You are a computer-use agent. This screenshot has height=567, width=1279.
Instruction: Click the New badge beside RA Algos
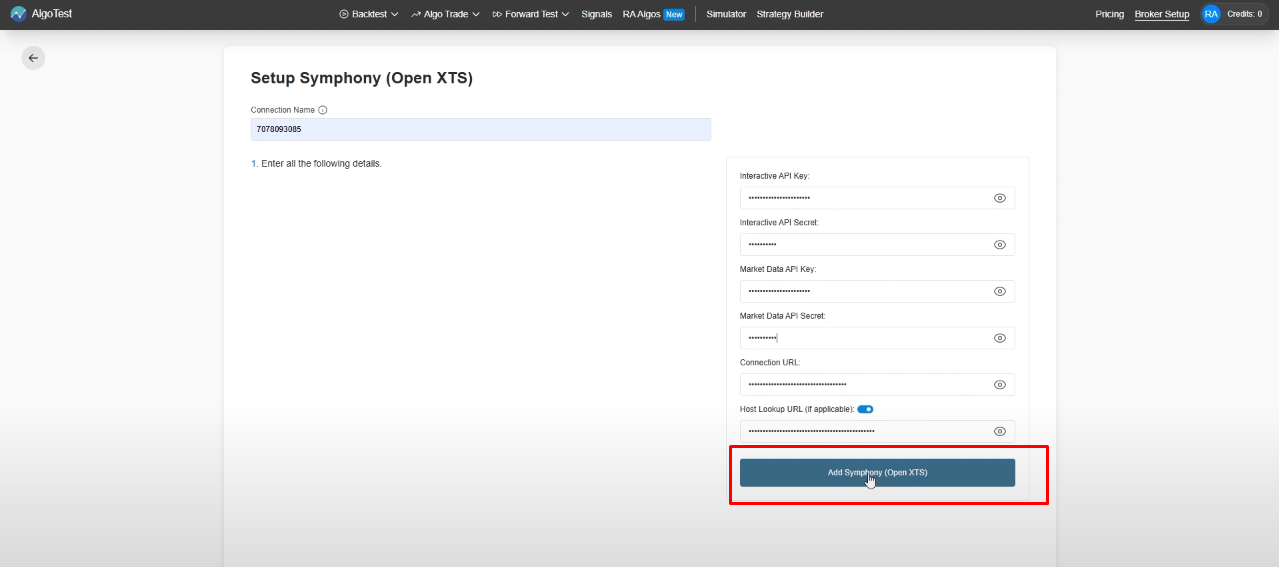click(674, 14)
